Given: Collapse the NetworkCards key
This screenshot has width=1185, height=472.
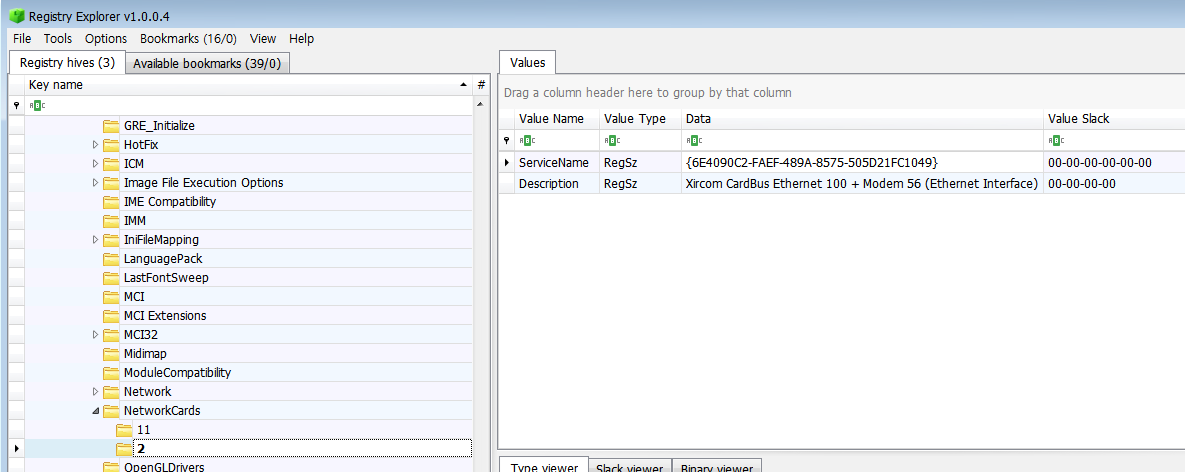Looking at the screenshot, I should click(95, 411).
